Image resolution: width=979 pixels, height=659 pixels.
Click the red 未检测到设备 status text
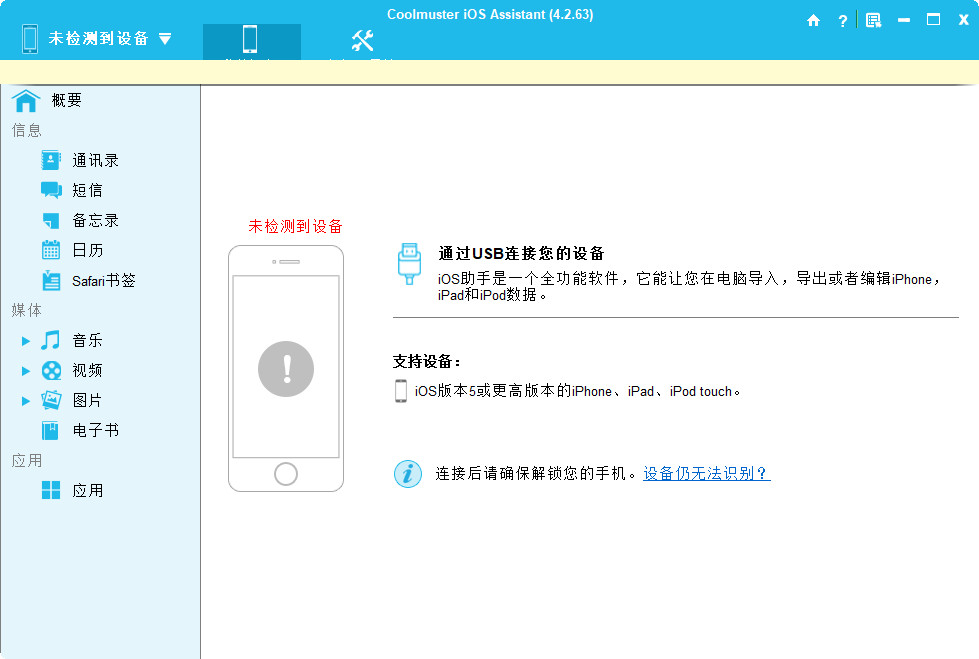click(x=295, y=226)
